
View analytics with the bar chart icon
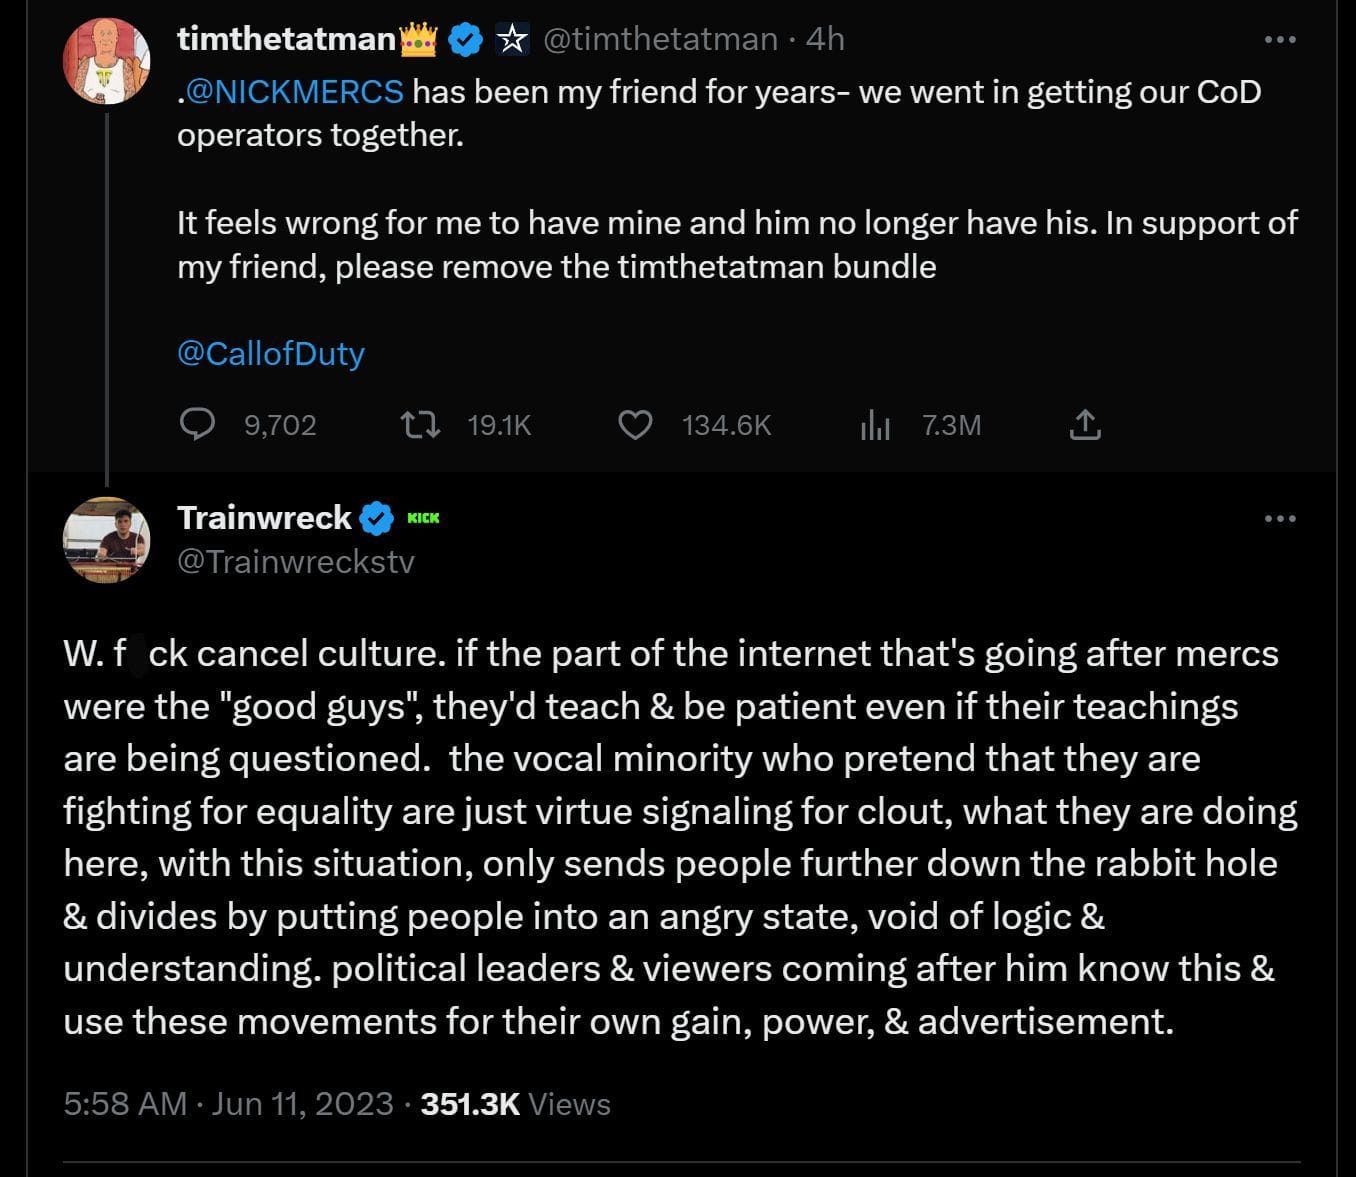[x=875, y=424]
